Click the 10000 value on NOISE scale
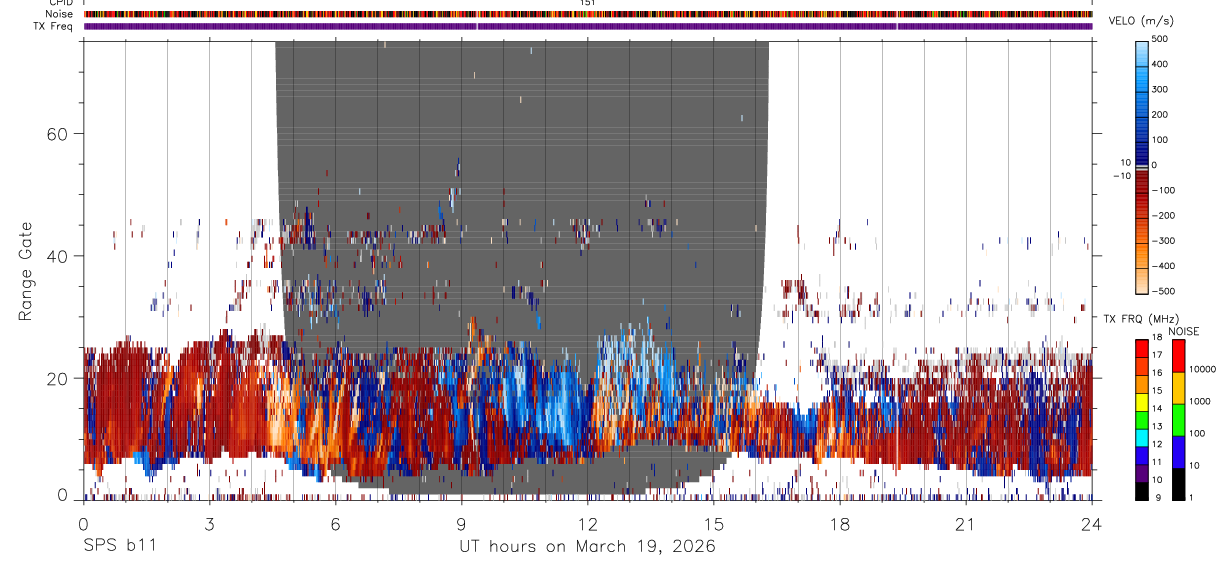 coord(1203,369)
